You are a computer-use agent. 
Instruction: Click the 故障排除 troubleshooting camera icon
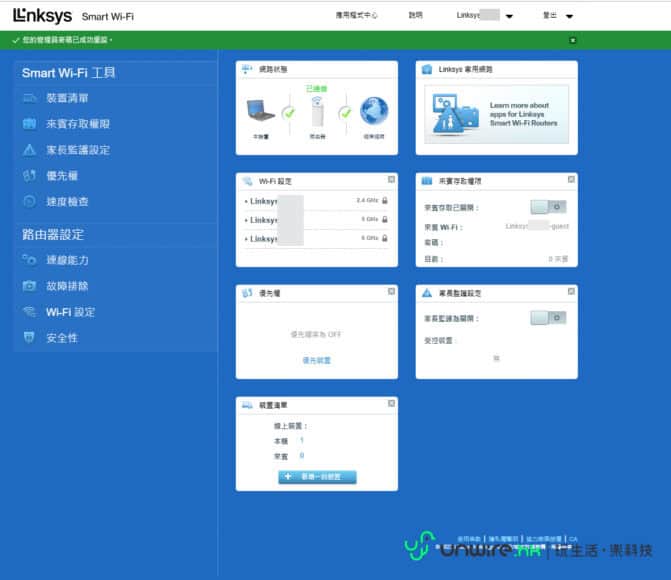pos(29,286)
